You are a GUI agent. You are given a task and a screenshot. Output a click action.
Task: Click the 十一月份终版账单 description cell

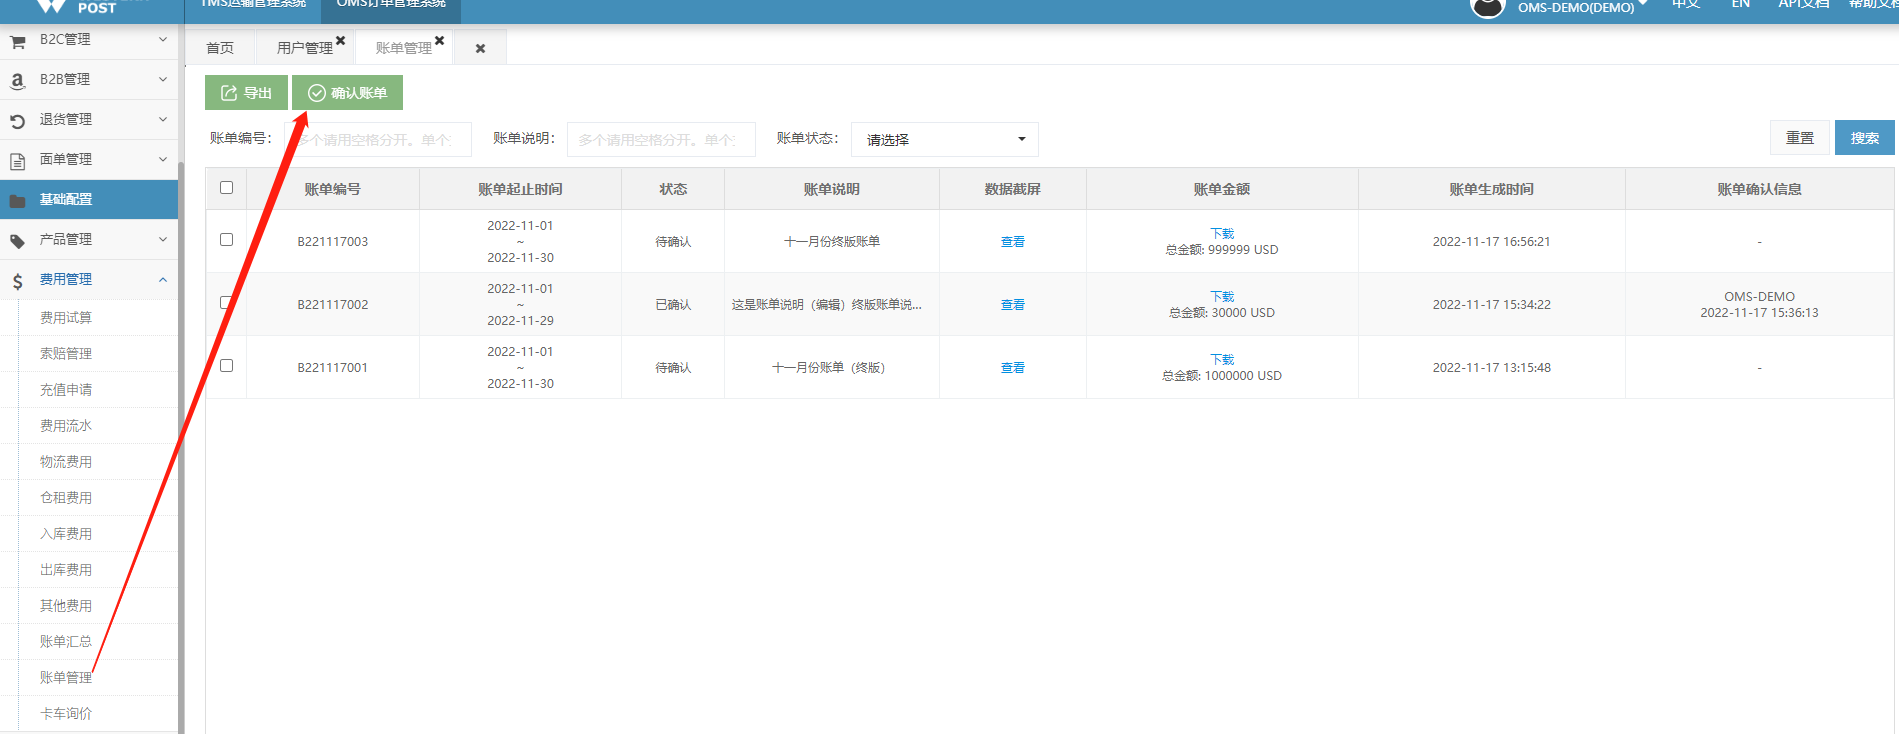click(x=832, y=242)
